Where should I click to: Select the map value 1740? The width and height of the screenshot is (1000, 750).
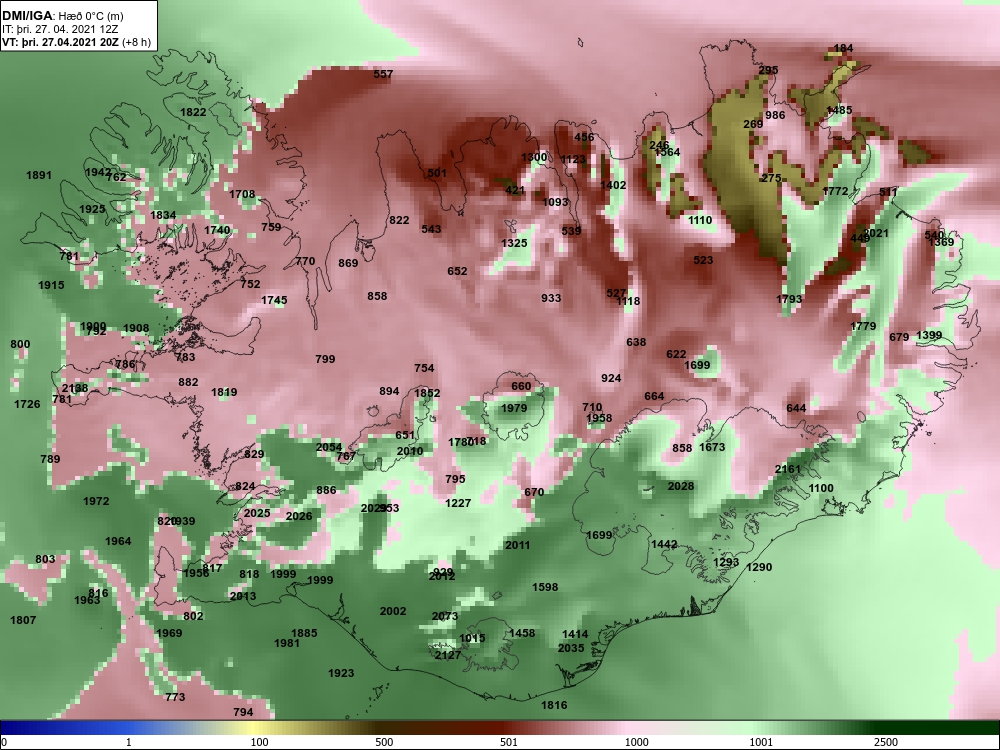217,230
